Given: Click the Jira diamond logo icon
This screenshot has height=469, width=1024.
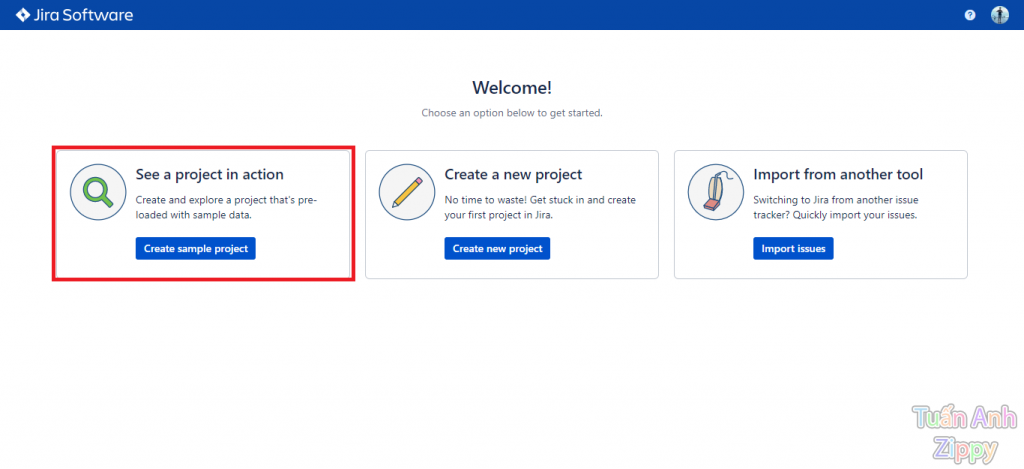Looking at the screenshot, I should click(x=23, y=15).
